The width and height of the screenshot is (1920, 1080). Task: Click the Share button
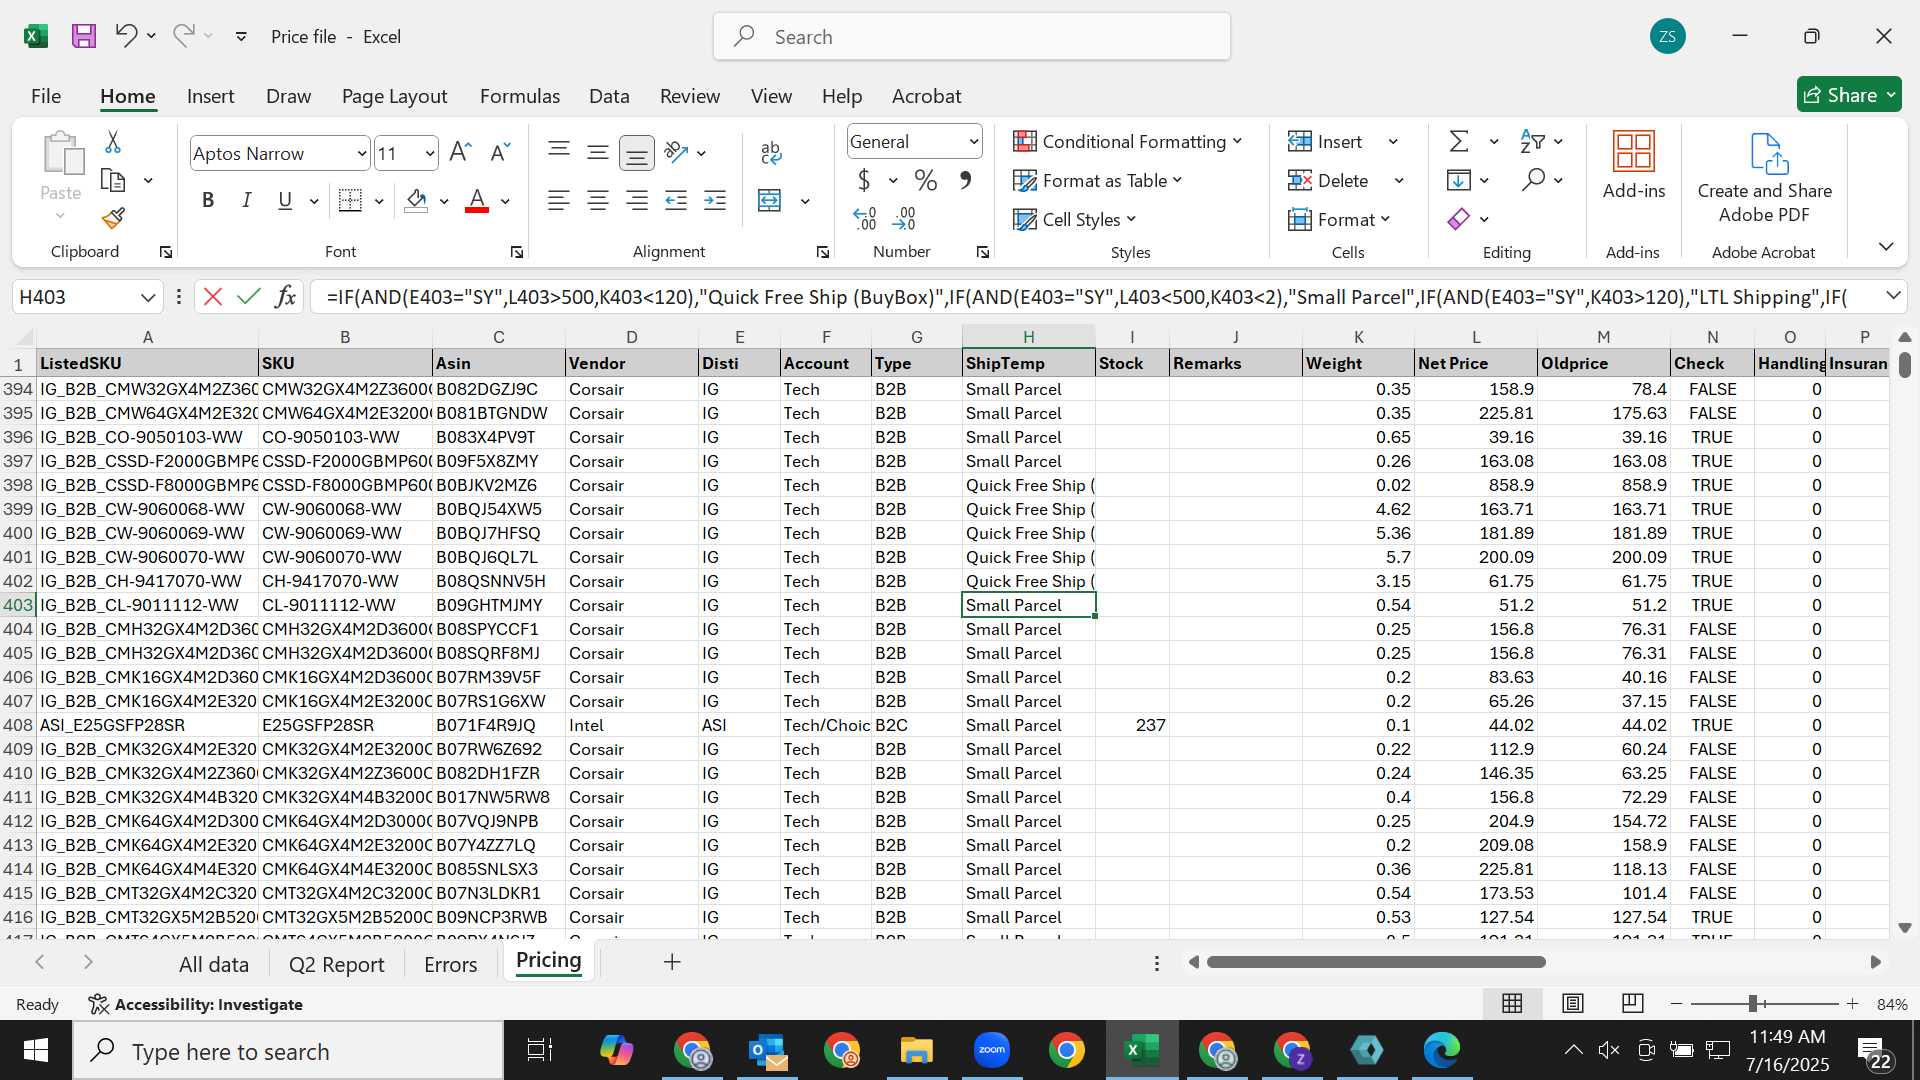pyautogui.click(x=1849, y=95)
